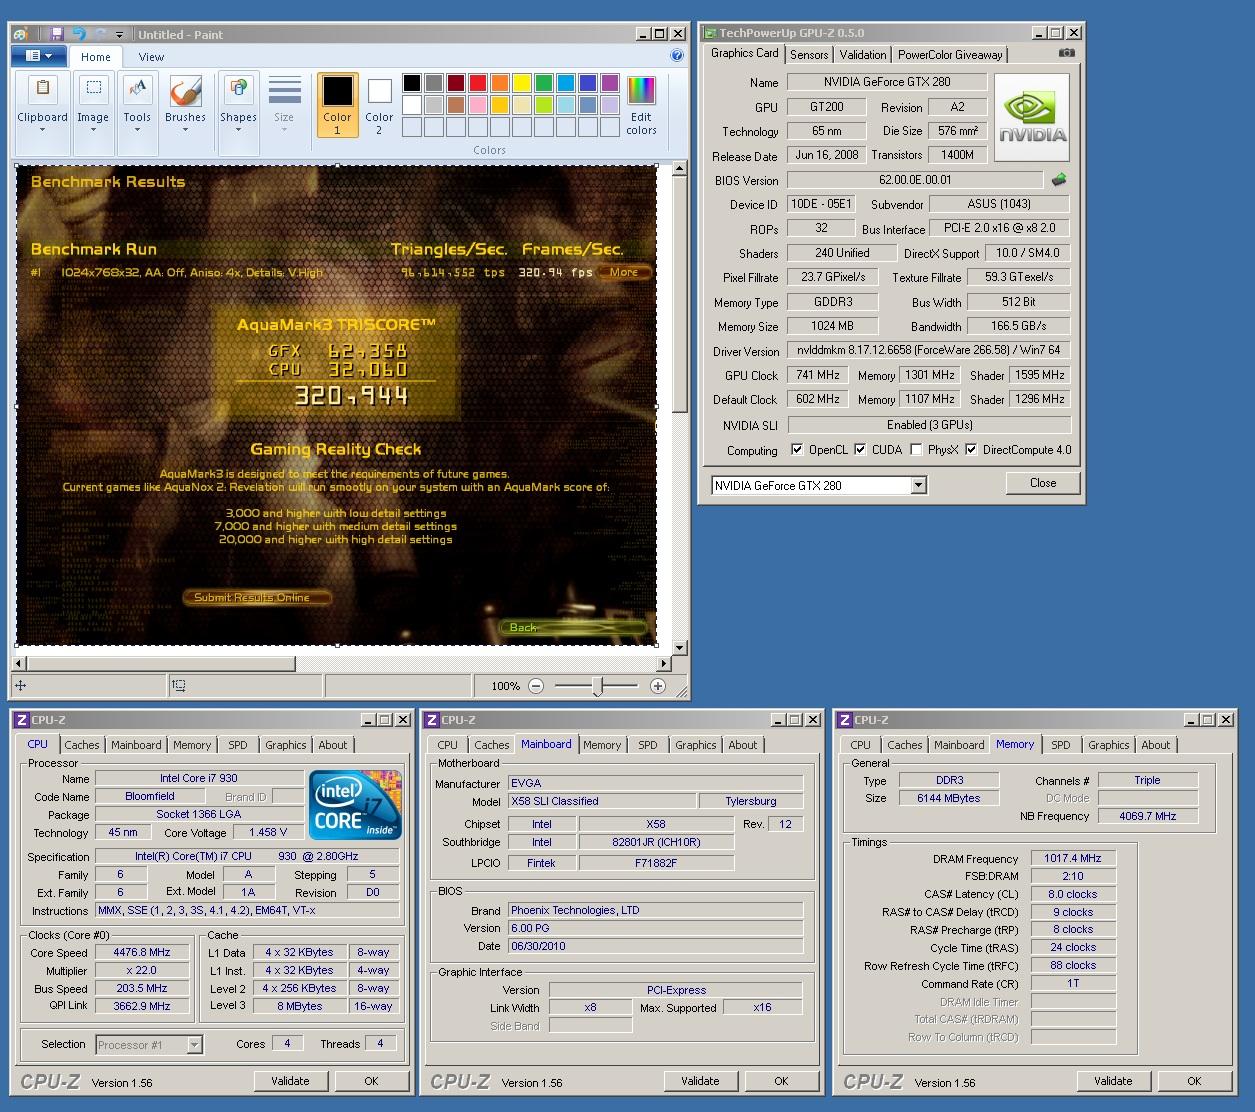Click Validate in the CPU-Z Memory window
Screen dimensions: 1255x1112
(x=1113, y=1081)
